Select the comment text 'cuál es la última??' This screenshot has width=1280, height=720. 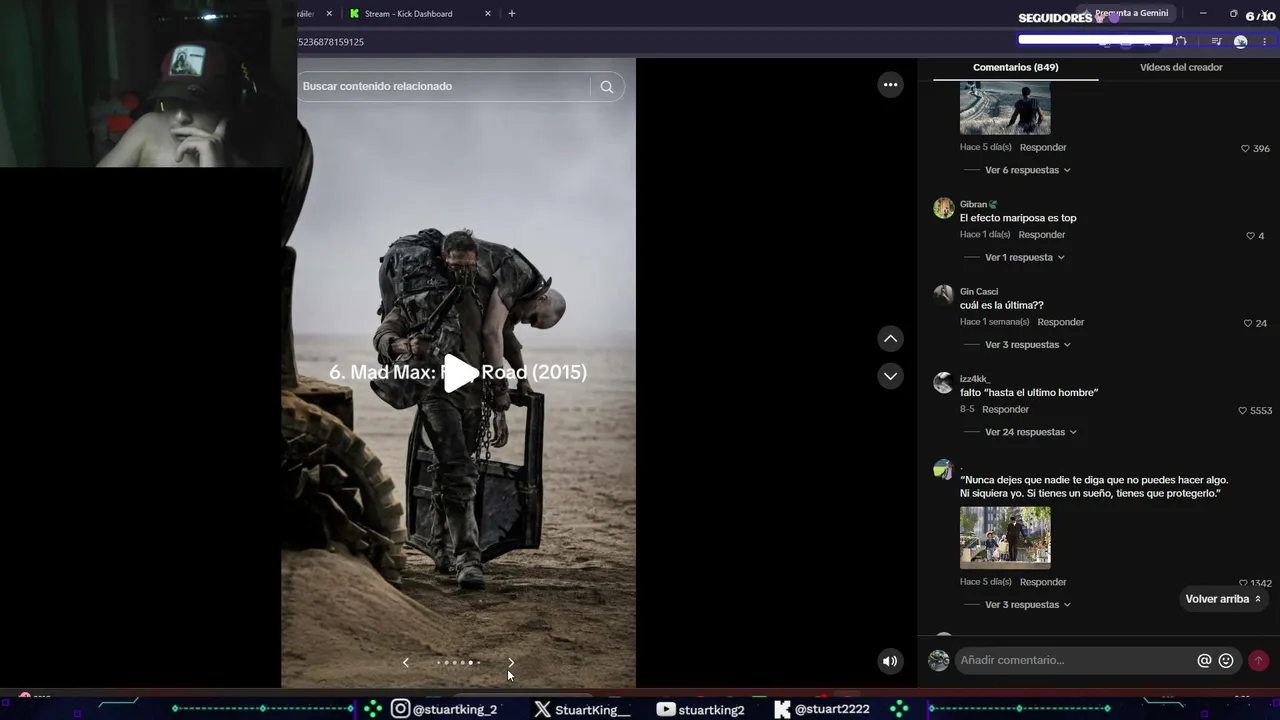tap(1001, 306)
